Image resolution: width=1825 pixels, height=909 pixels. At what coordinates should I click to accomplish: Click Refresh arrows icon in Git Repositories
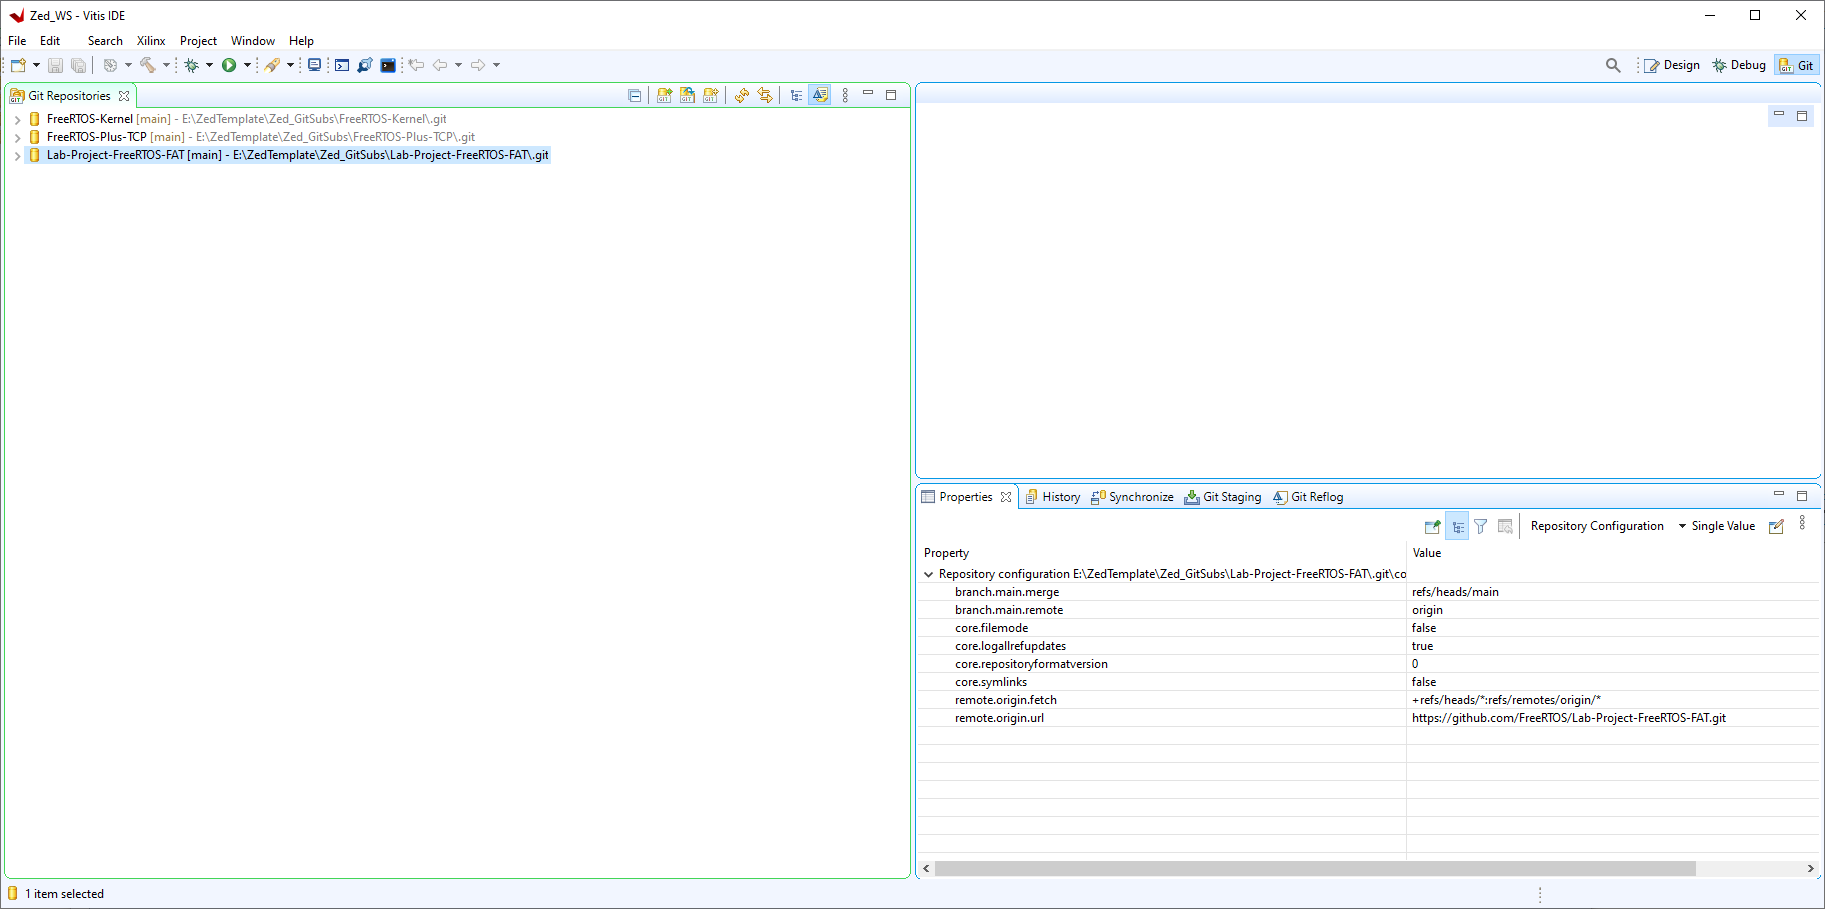[741, 95]
